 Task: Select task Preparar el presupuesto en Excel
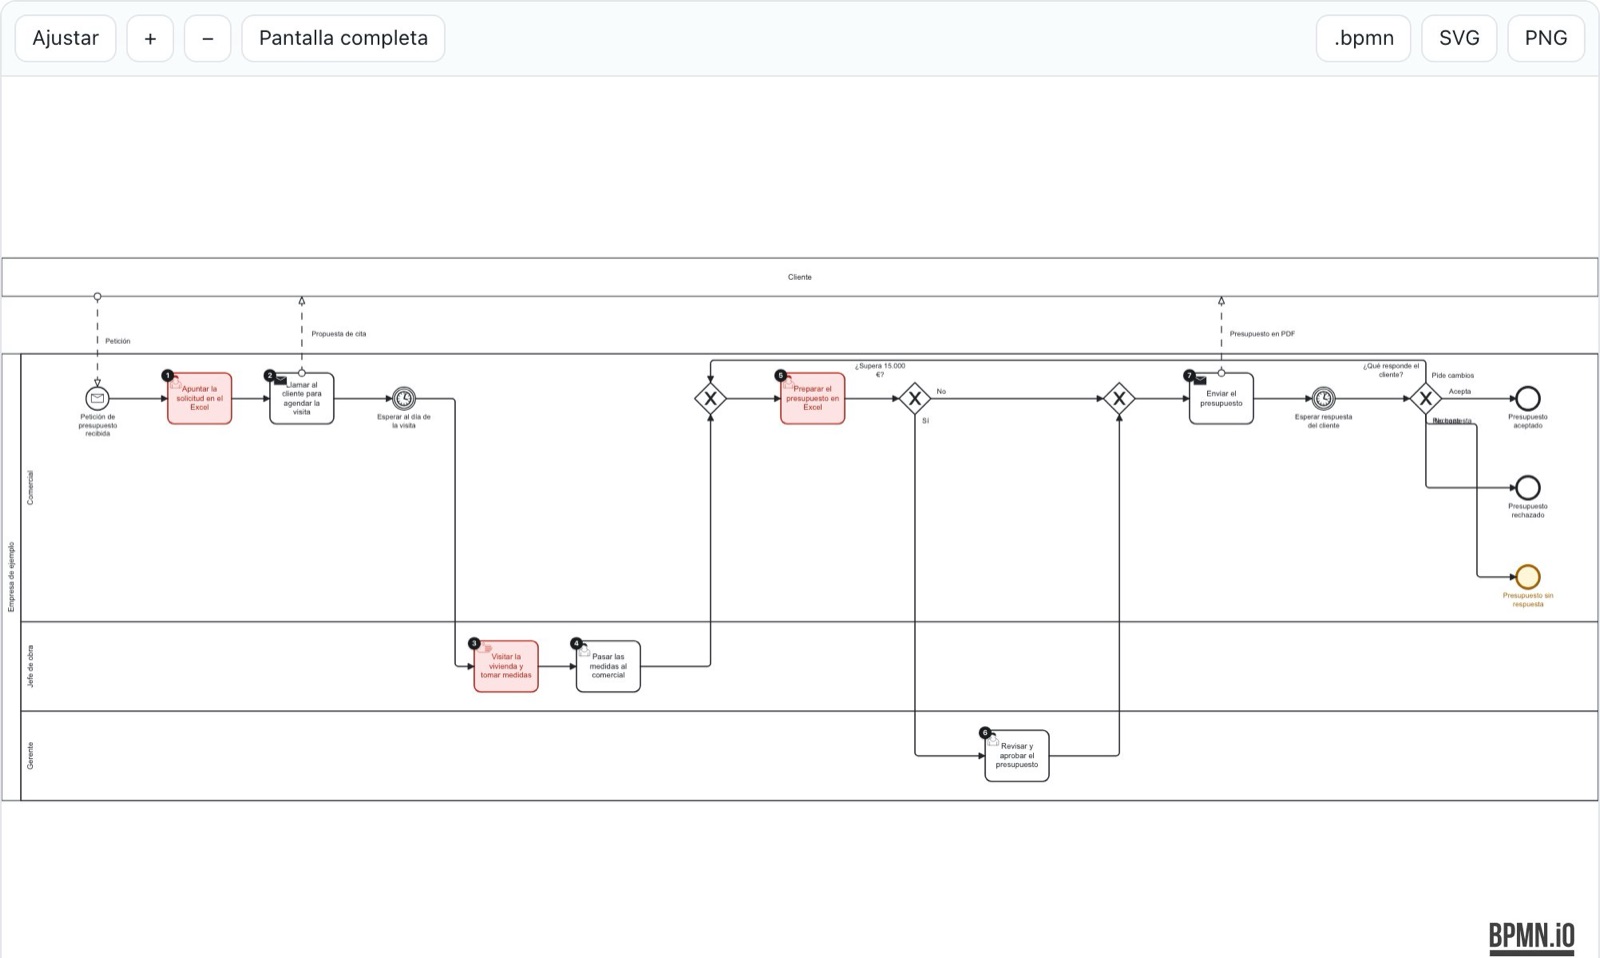pos(813,399)
